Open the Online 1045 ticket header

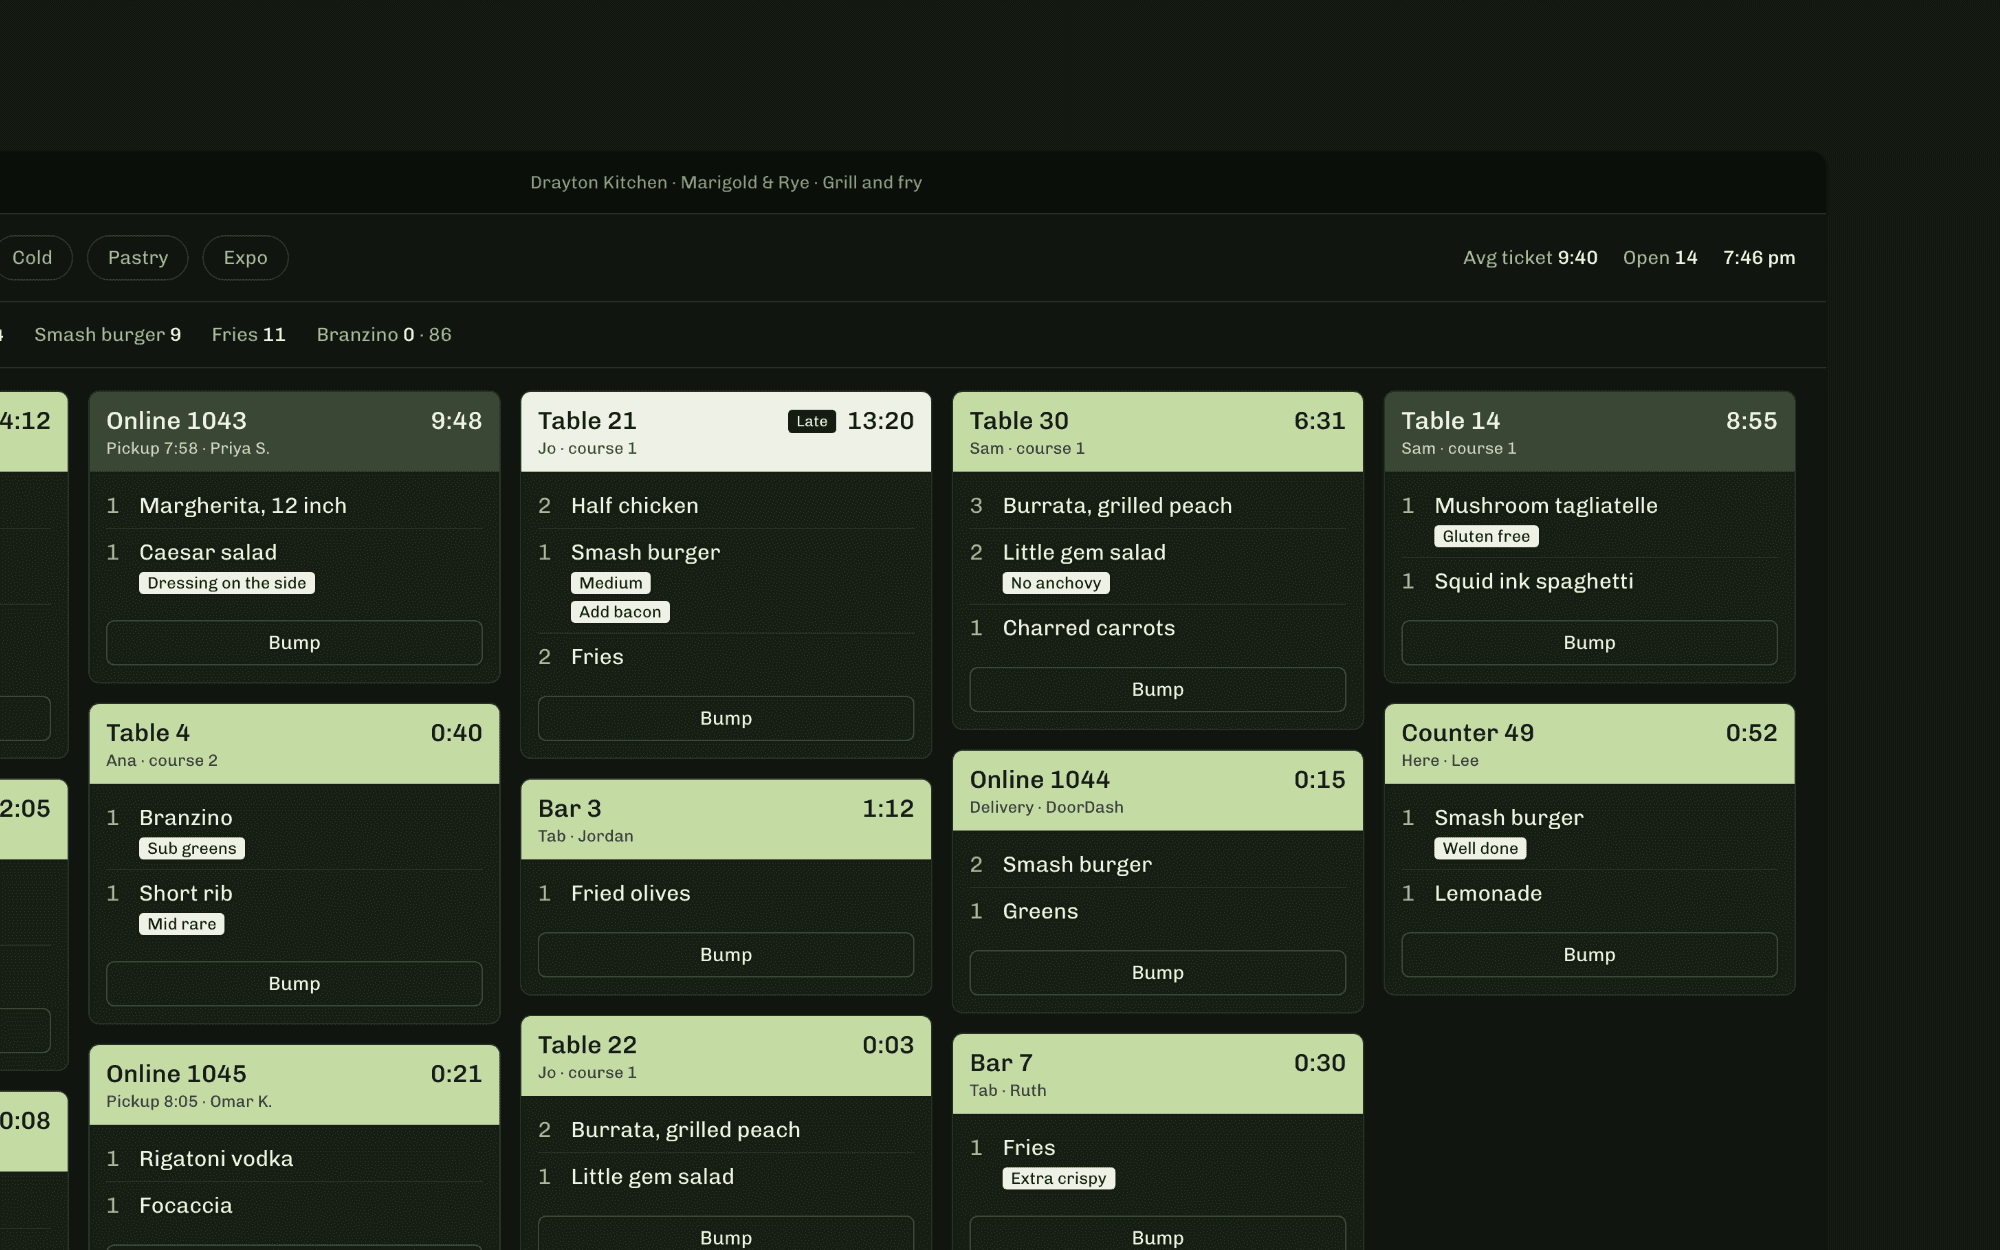coord(294,1085)
